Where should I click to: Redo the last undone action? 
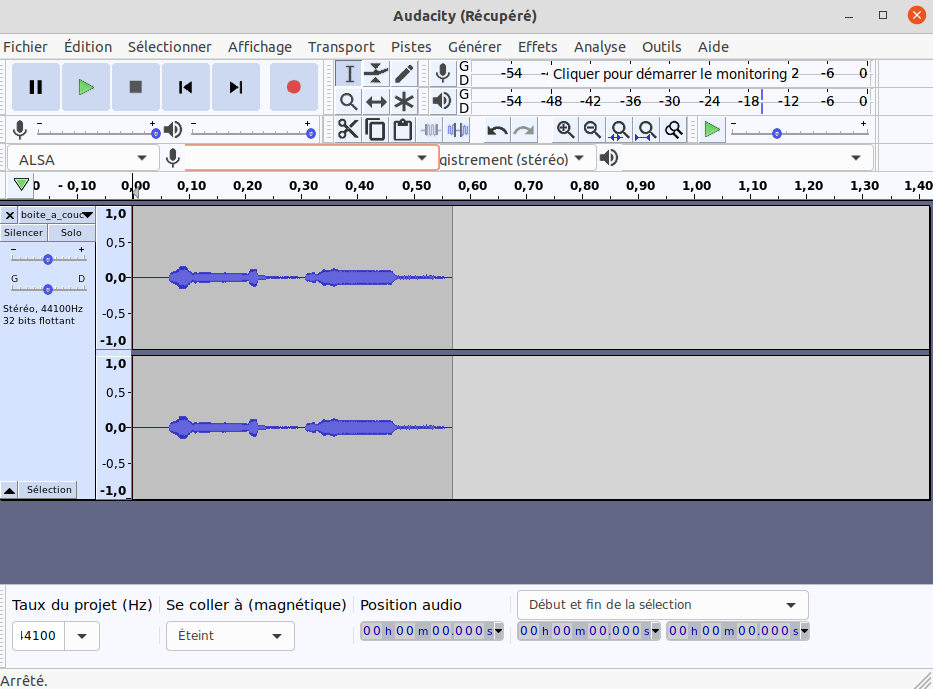click(x=524, y=130)
